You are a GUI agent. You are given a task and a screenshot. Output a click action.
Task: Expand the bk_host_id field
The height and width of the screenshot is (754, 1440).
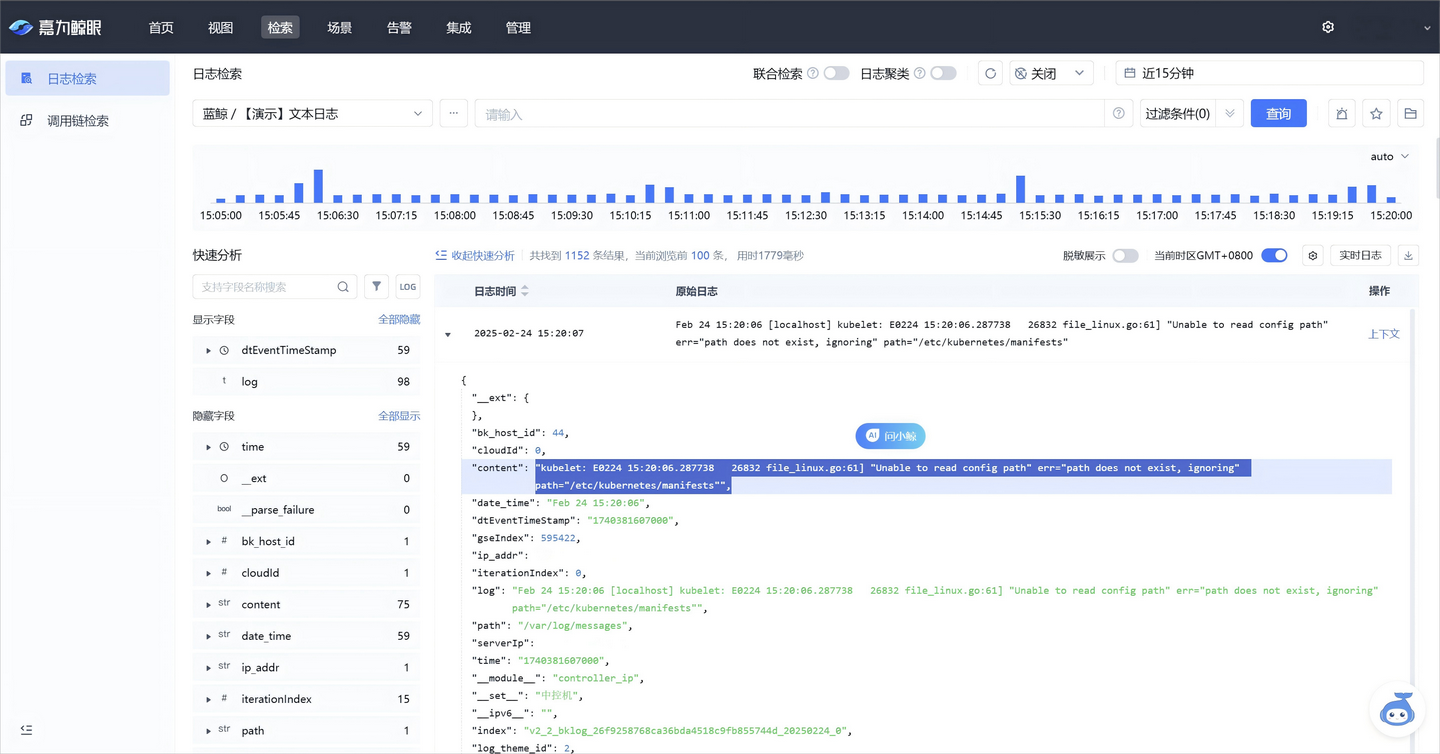click(x=208, y=541)
